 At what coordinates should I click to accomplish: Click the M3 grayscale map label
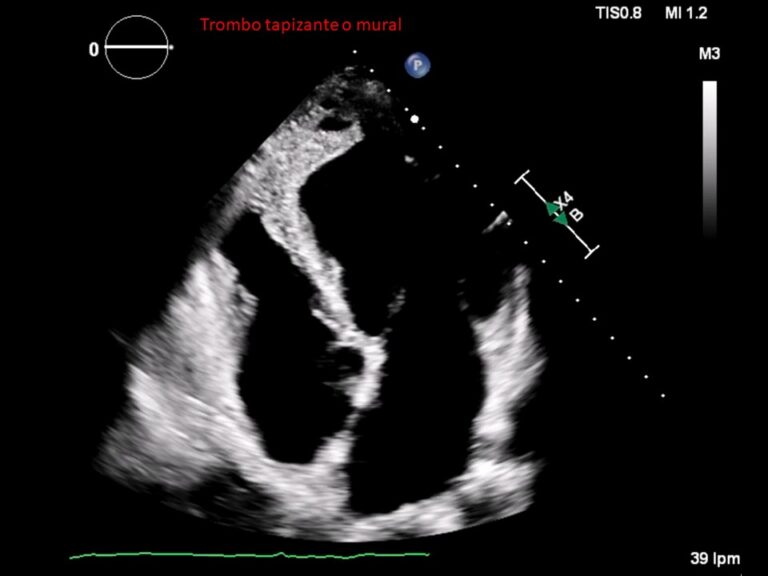coord(709,53)
